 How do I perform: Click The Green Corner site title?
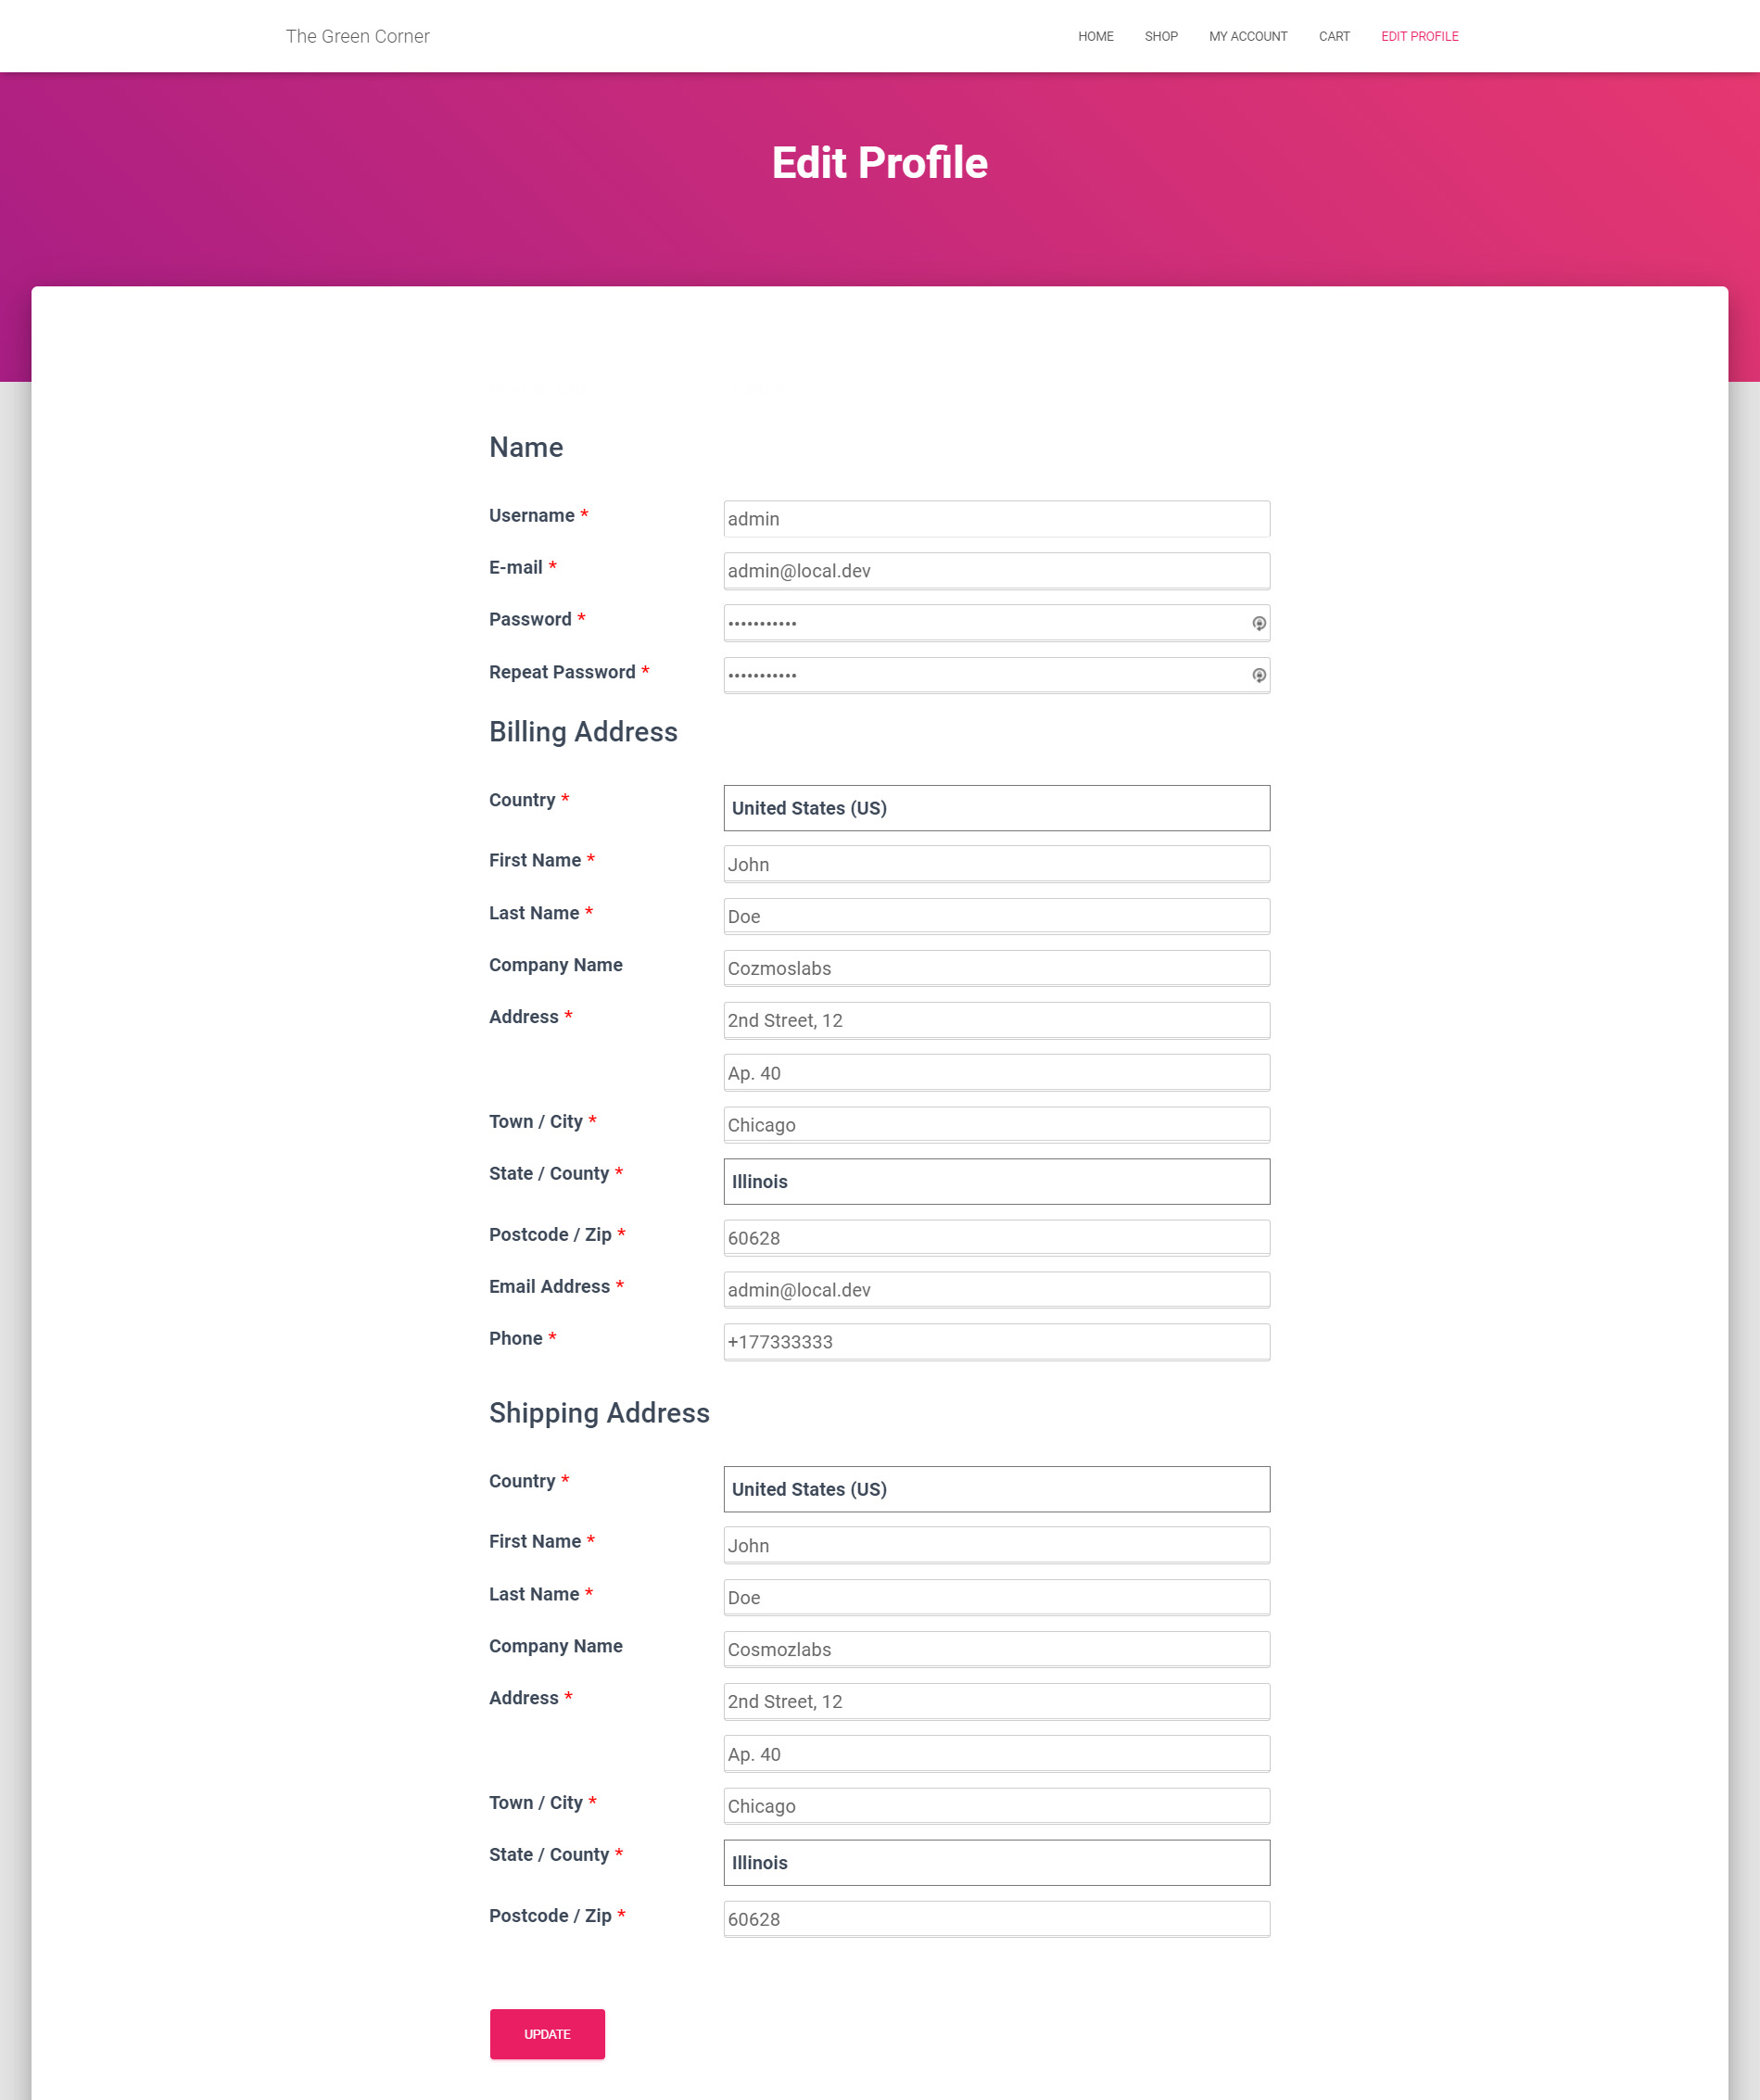(357, 36)
